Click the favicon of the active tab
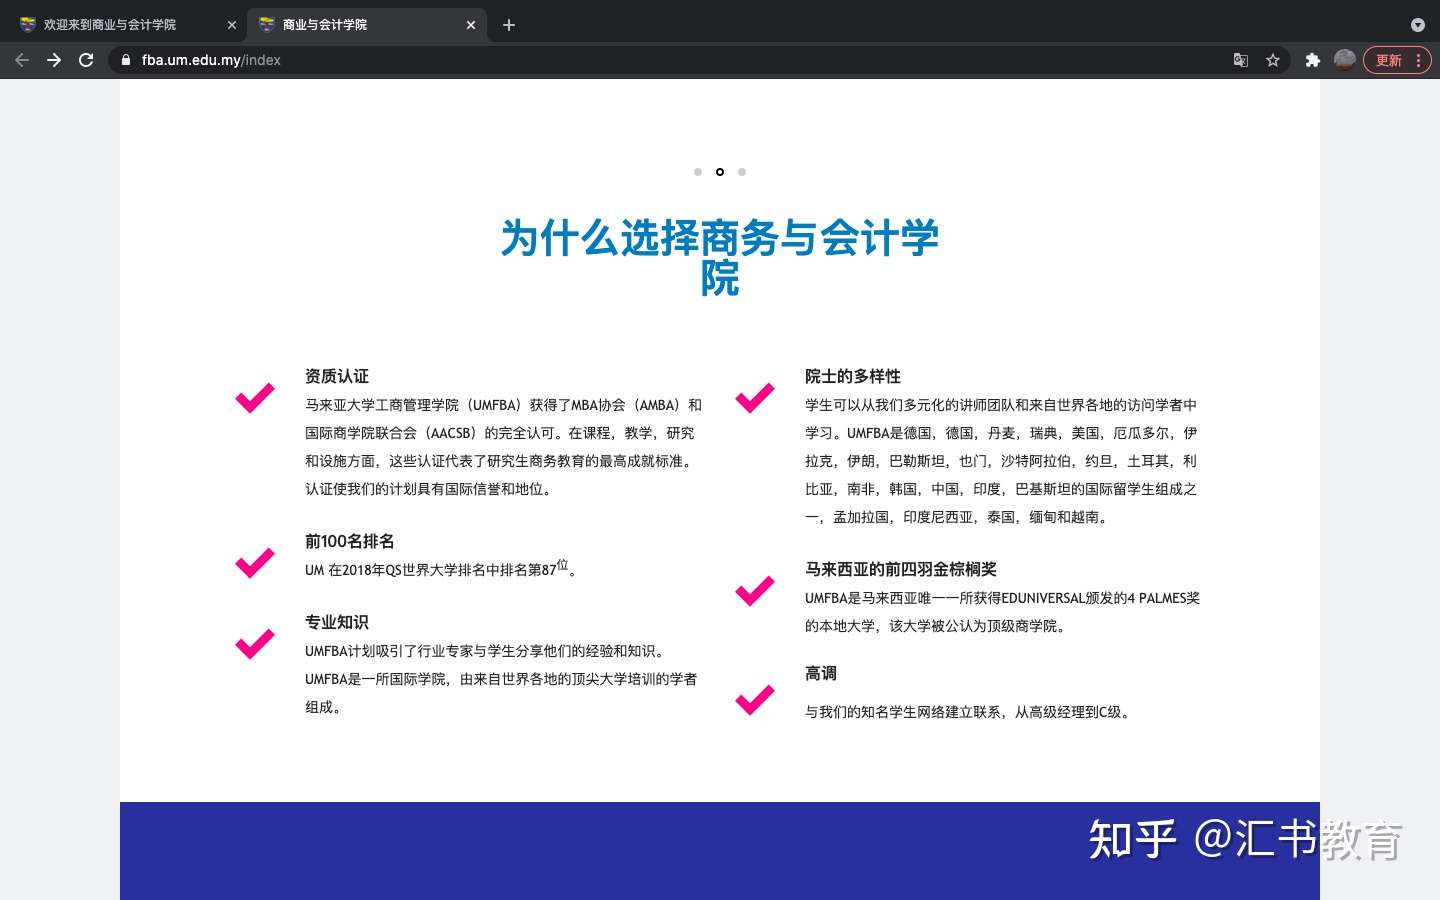This screenshot has width=1440, height=900. coord(267,25)
